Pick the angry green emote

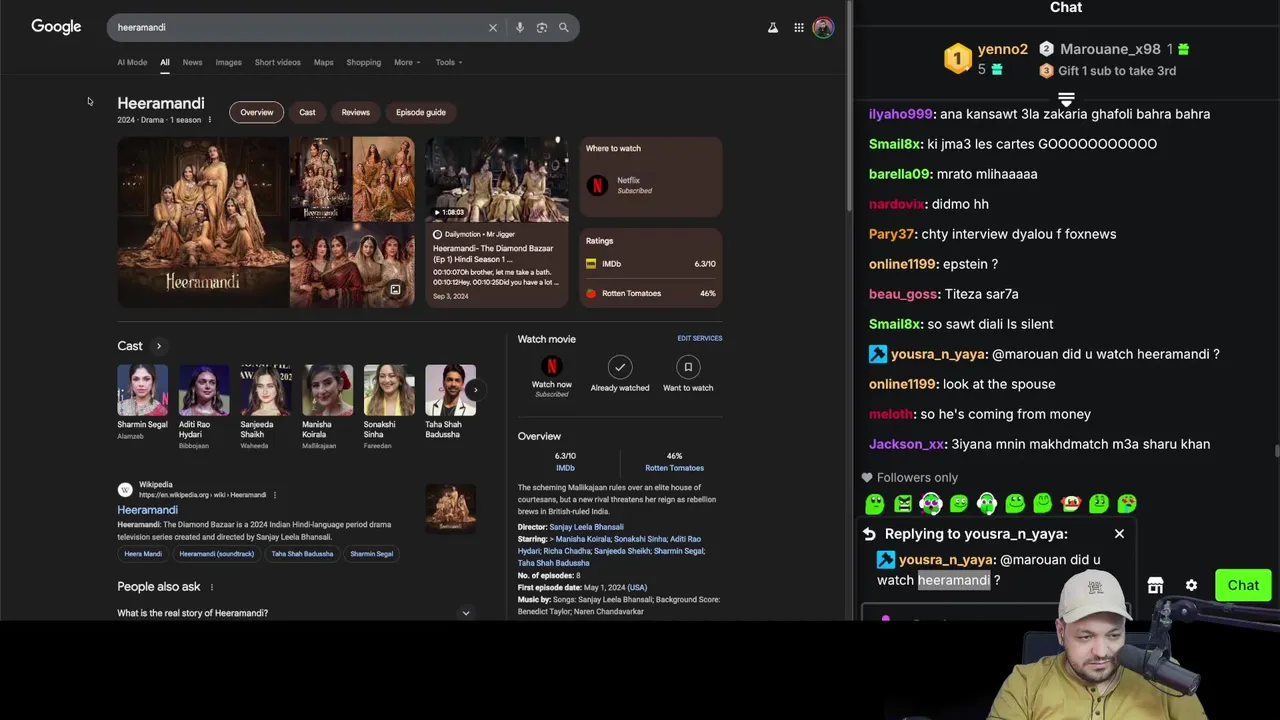[x=903, y=504]
